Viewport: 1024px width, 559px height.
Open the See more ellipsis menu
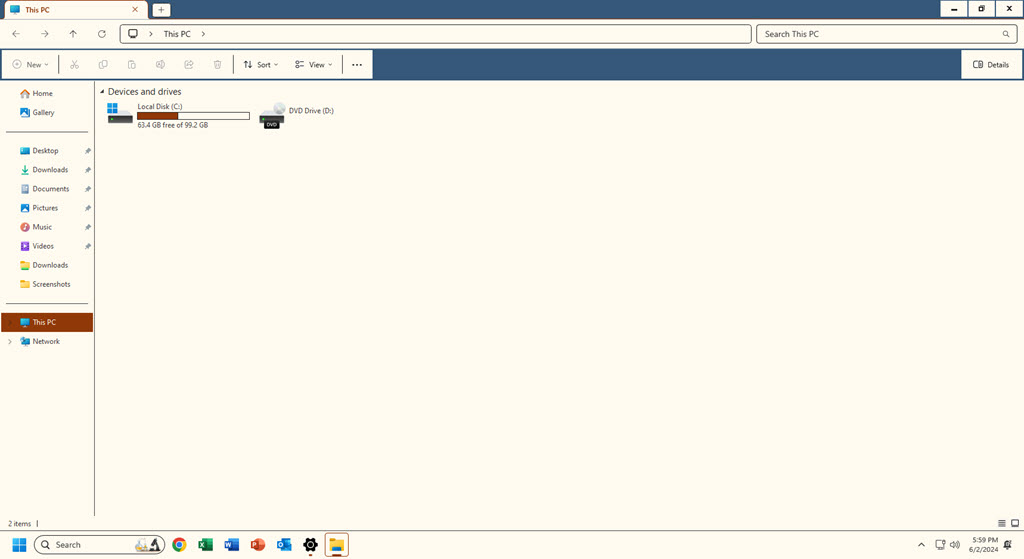point(357,65)
